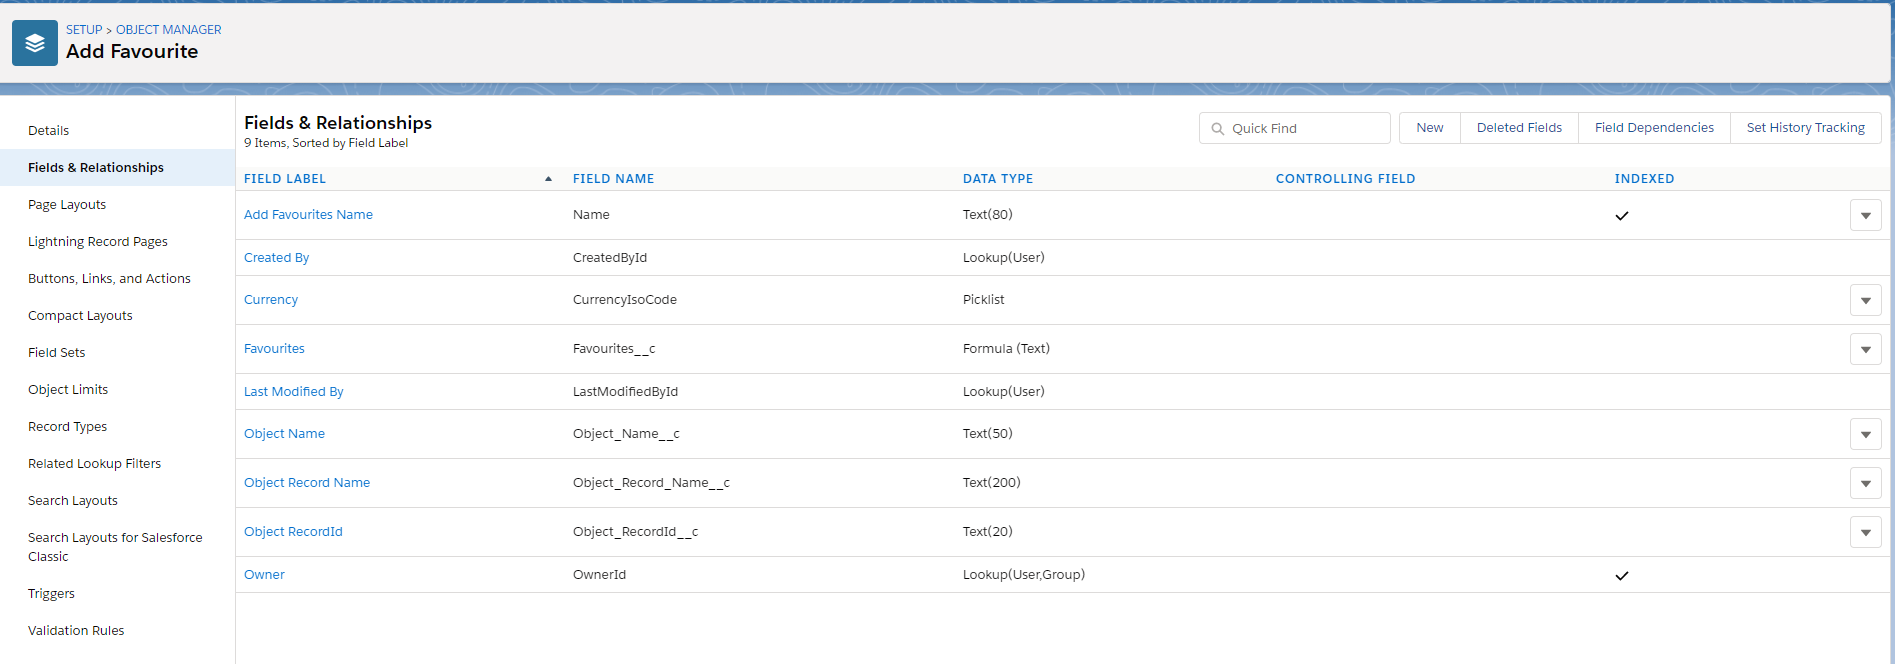Open the Currency field link
Image resolution: width=1895 pixels, height=664 pixels.
[x=271, y=300]
